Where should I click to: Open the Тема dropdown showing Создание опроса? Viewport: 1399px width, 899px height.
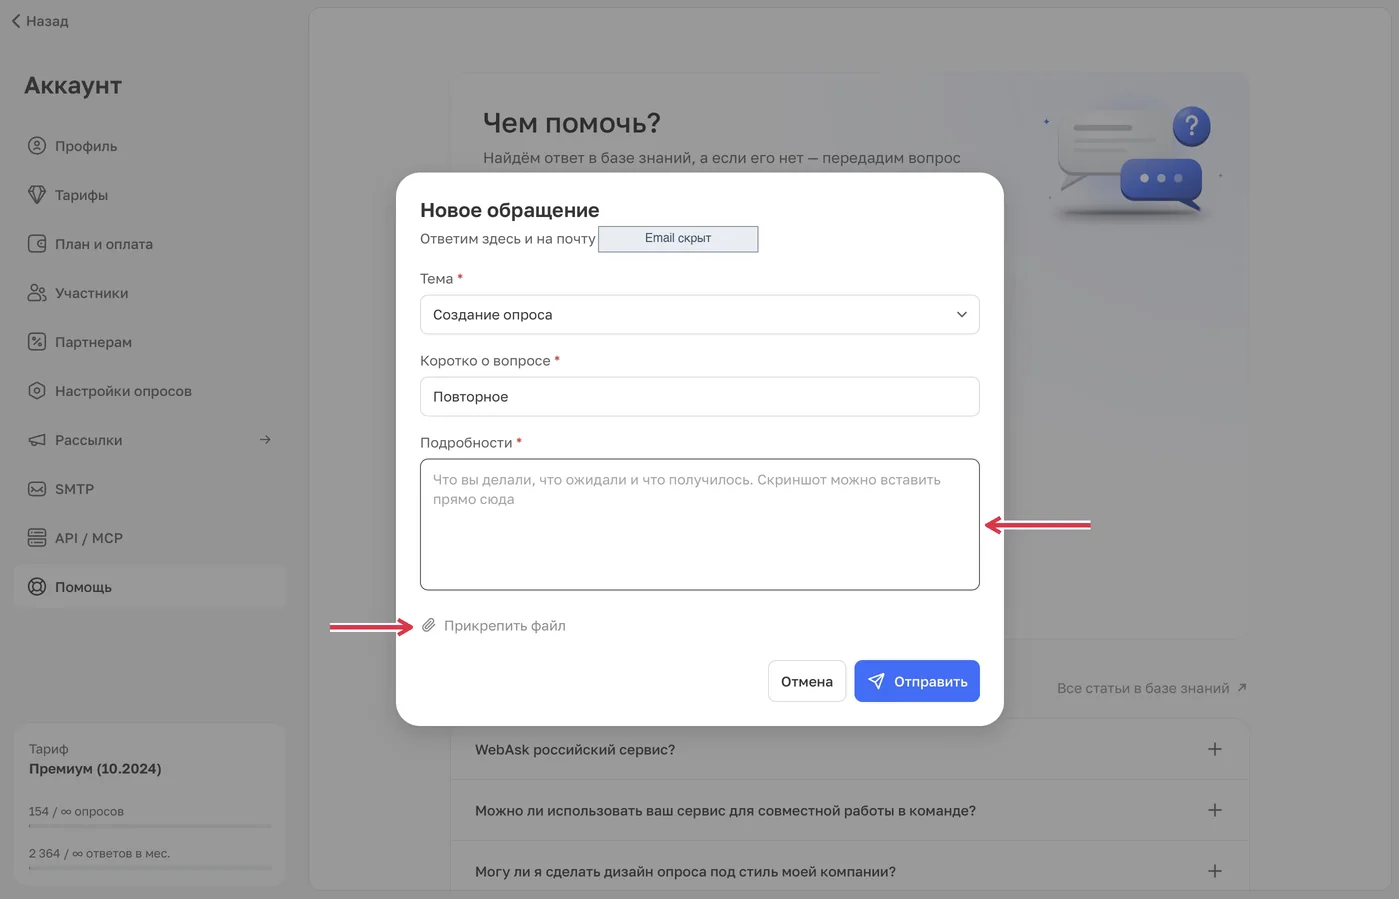[x=700, y=314]
